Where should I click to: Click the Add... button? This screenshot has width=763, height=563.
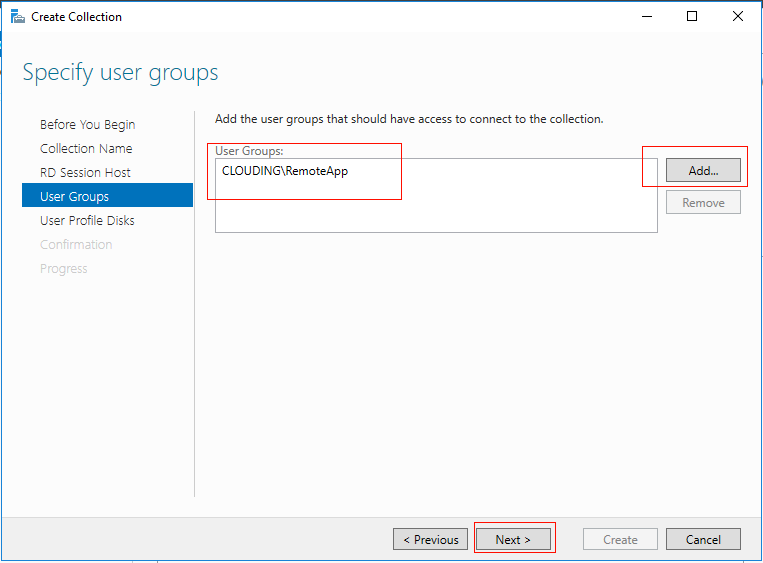pos(703,170)
